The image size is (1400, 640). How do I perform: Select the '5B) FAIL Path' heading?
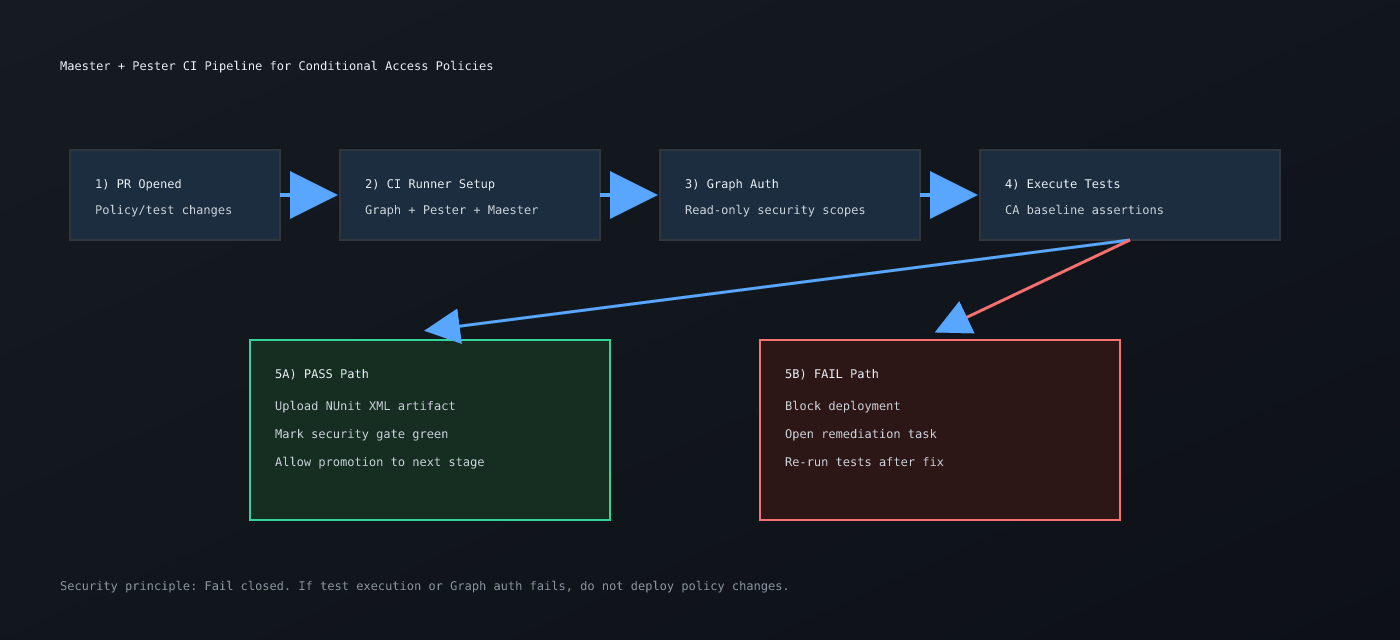pyautogui.click(x=832, y=374)
